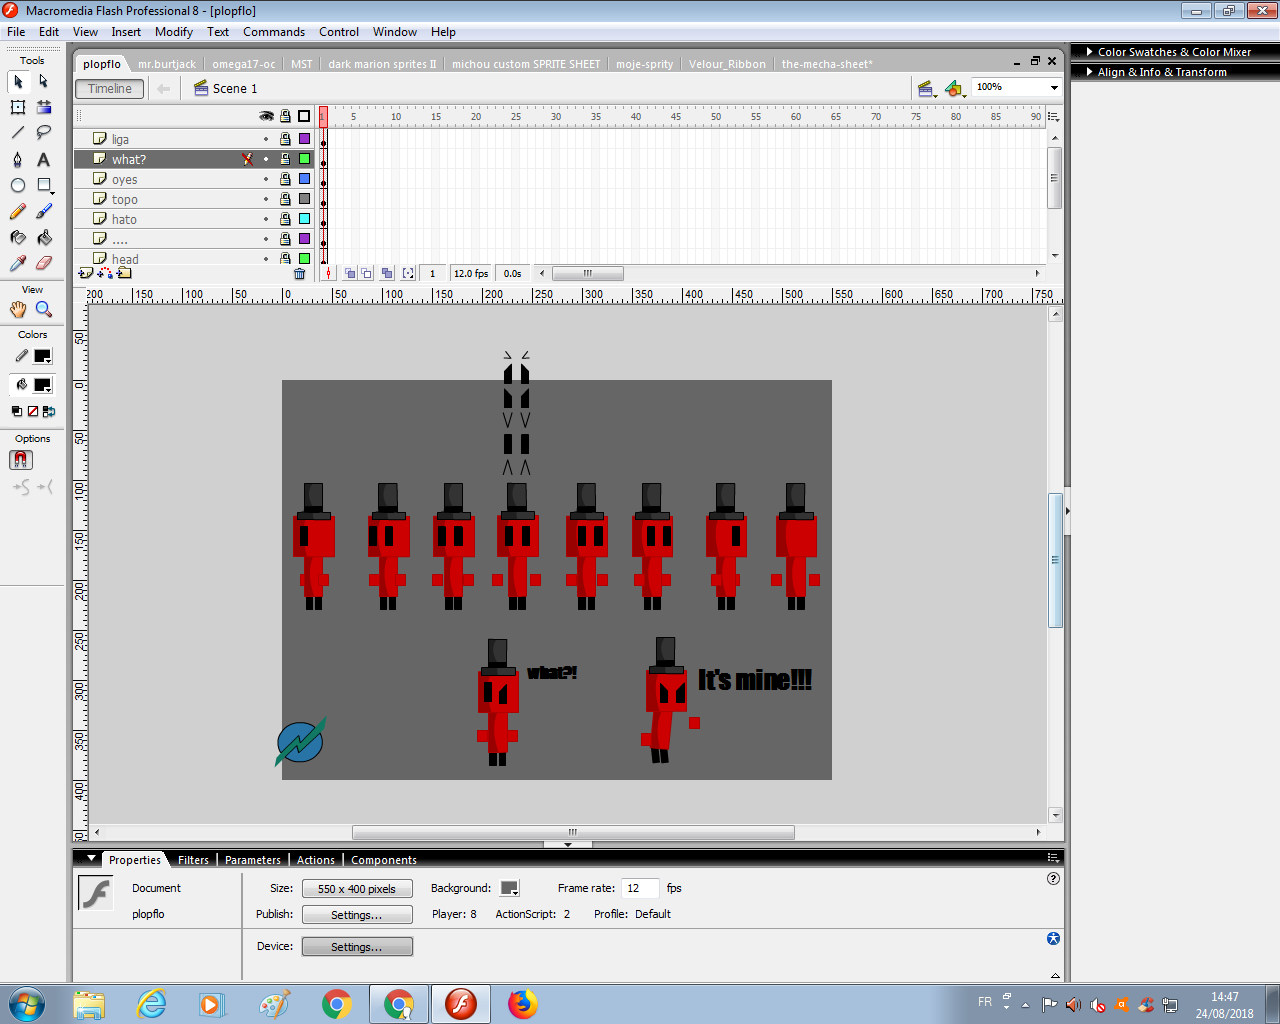Open the timeline panel options menu
This screenshot has width=1280, height=1024.
click(1053, 117)
